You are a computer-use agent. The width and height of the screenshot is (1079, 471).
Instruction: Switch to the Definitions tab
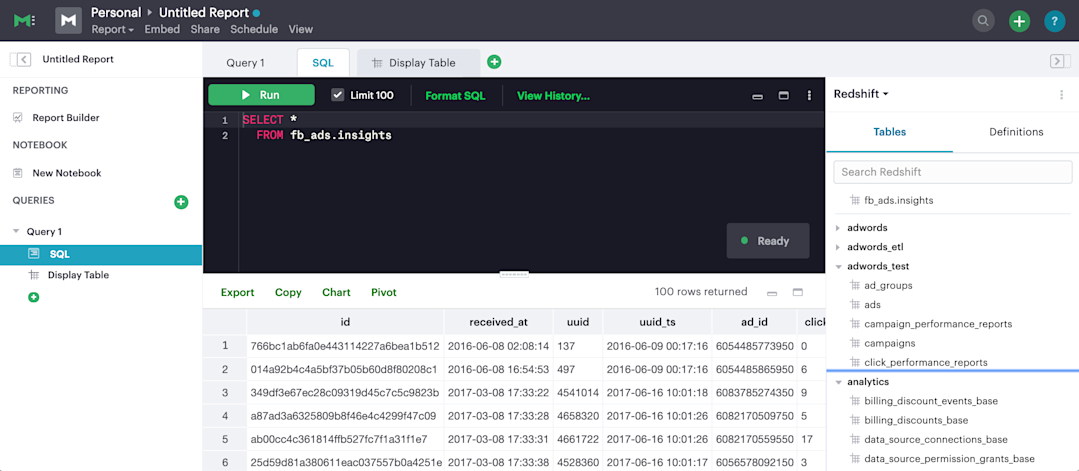pos(1016,132)
